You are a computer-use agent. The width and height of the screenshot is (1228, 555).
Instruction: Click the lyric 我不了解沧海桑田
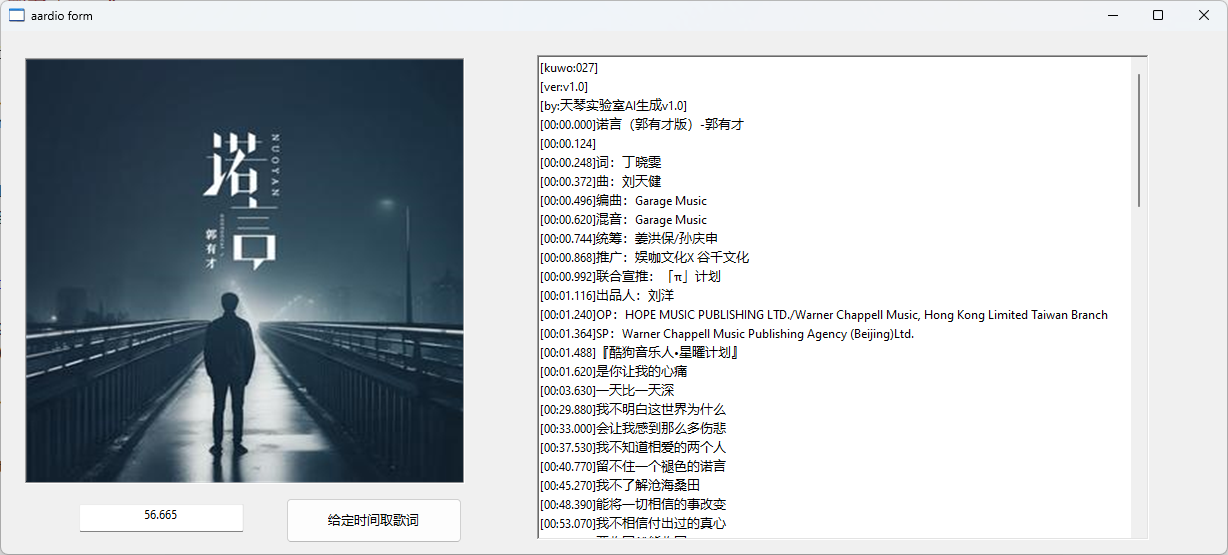(x=620, y=486)
